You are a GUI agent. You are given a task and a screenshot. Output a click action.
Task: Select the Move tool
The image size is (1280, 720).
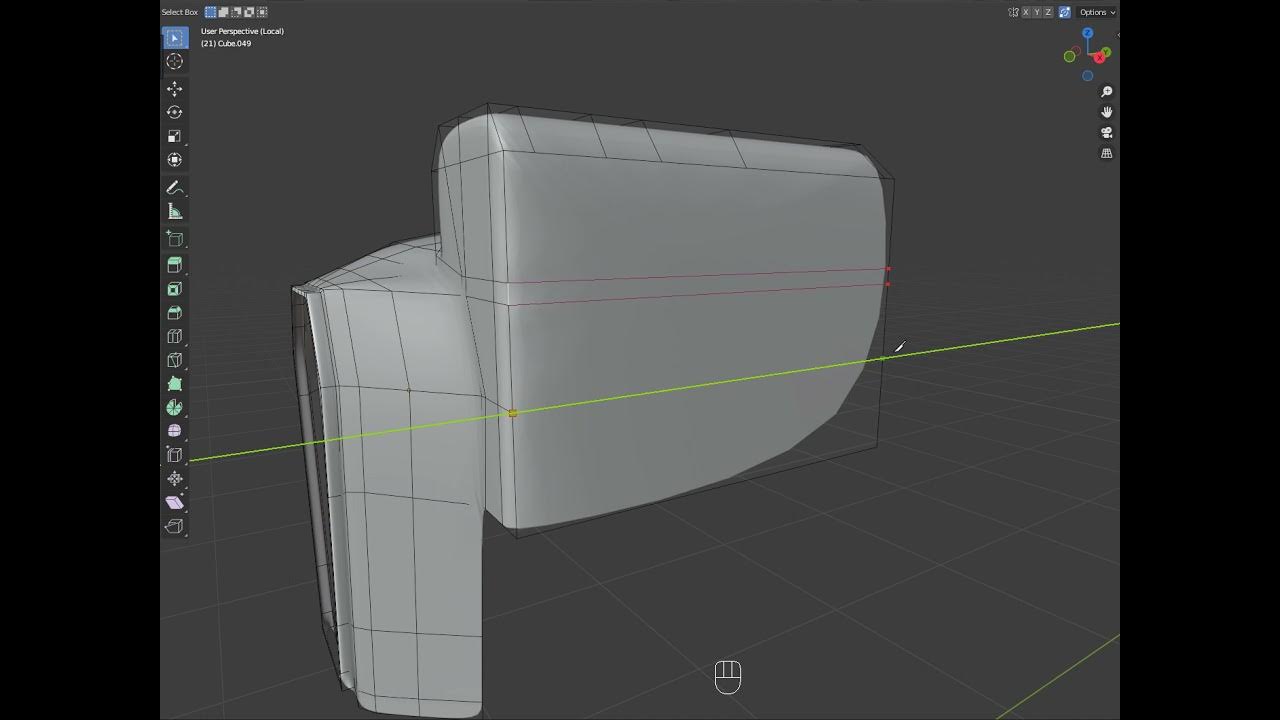point(175,89)
